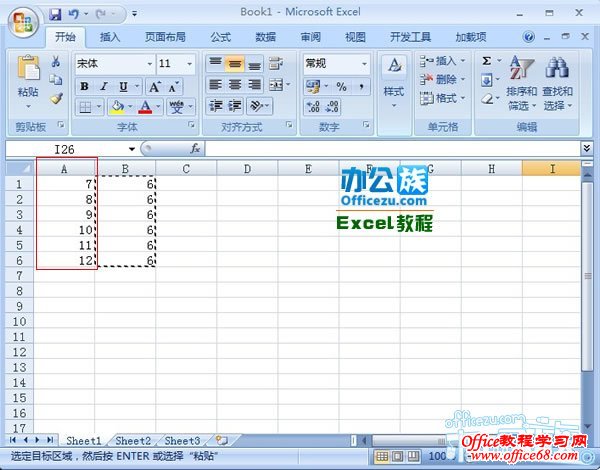The image size is (600, 470).
Task: Open Sort and Filter (排序和筛选)
Action: click(x=521, y=82)
